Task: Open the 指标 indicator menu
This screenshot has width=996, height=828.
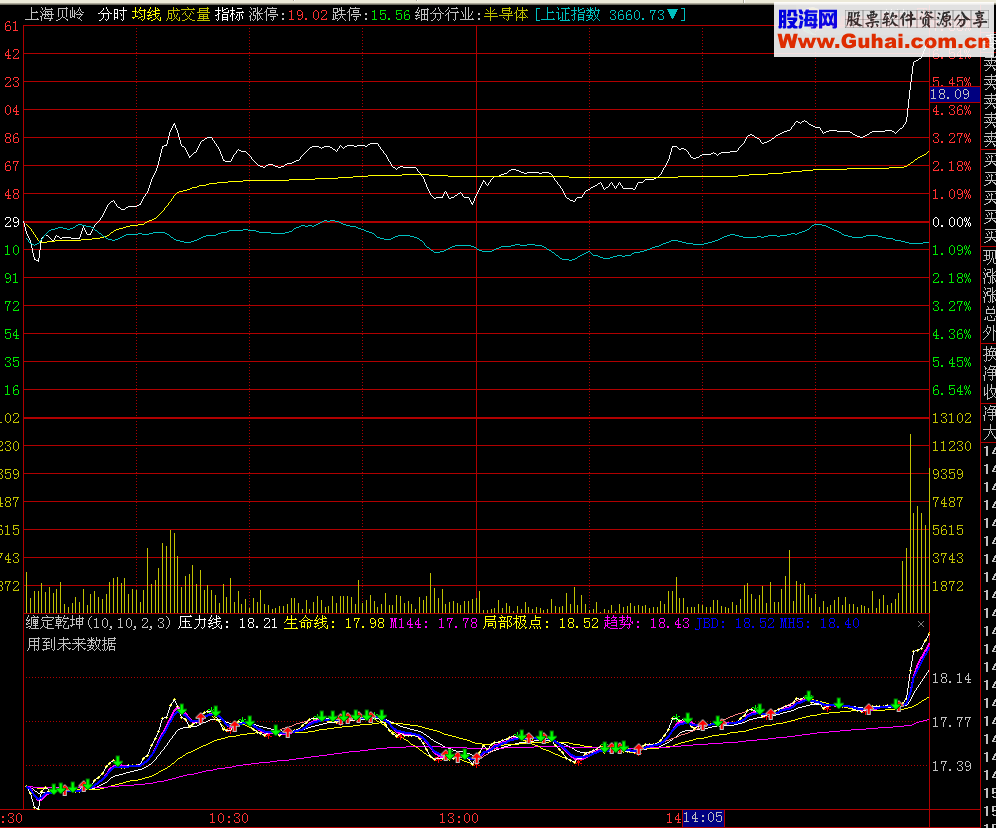Action: coord(229,15)
